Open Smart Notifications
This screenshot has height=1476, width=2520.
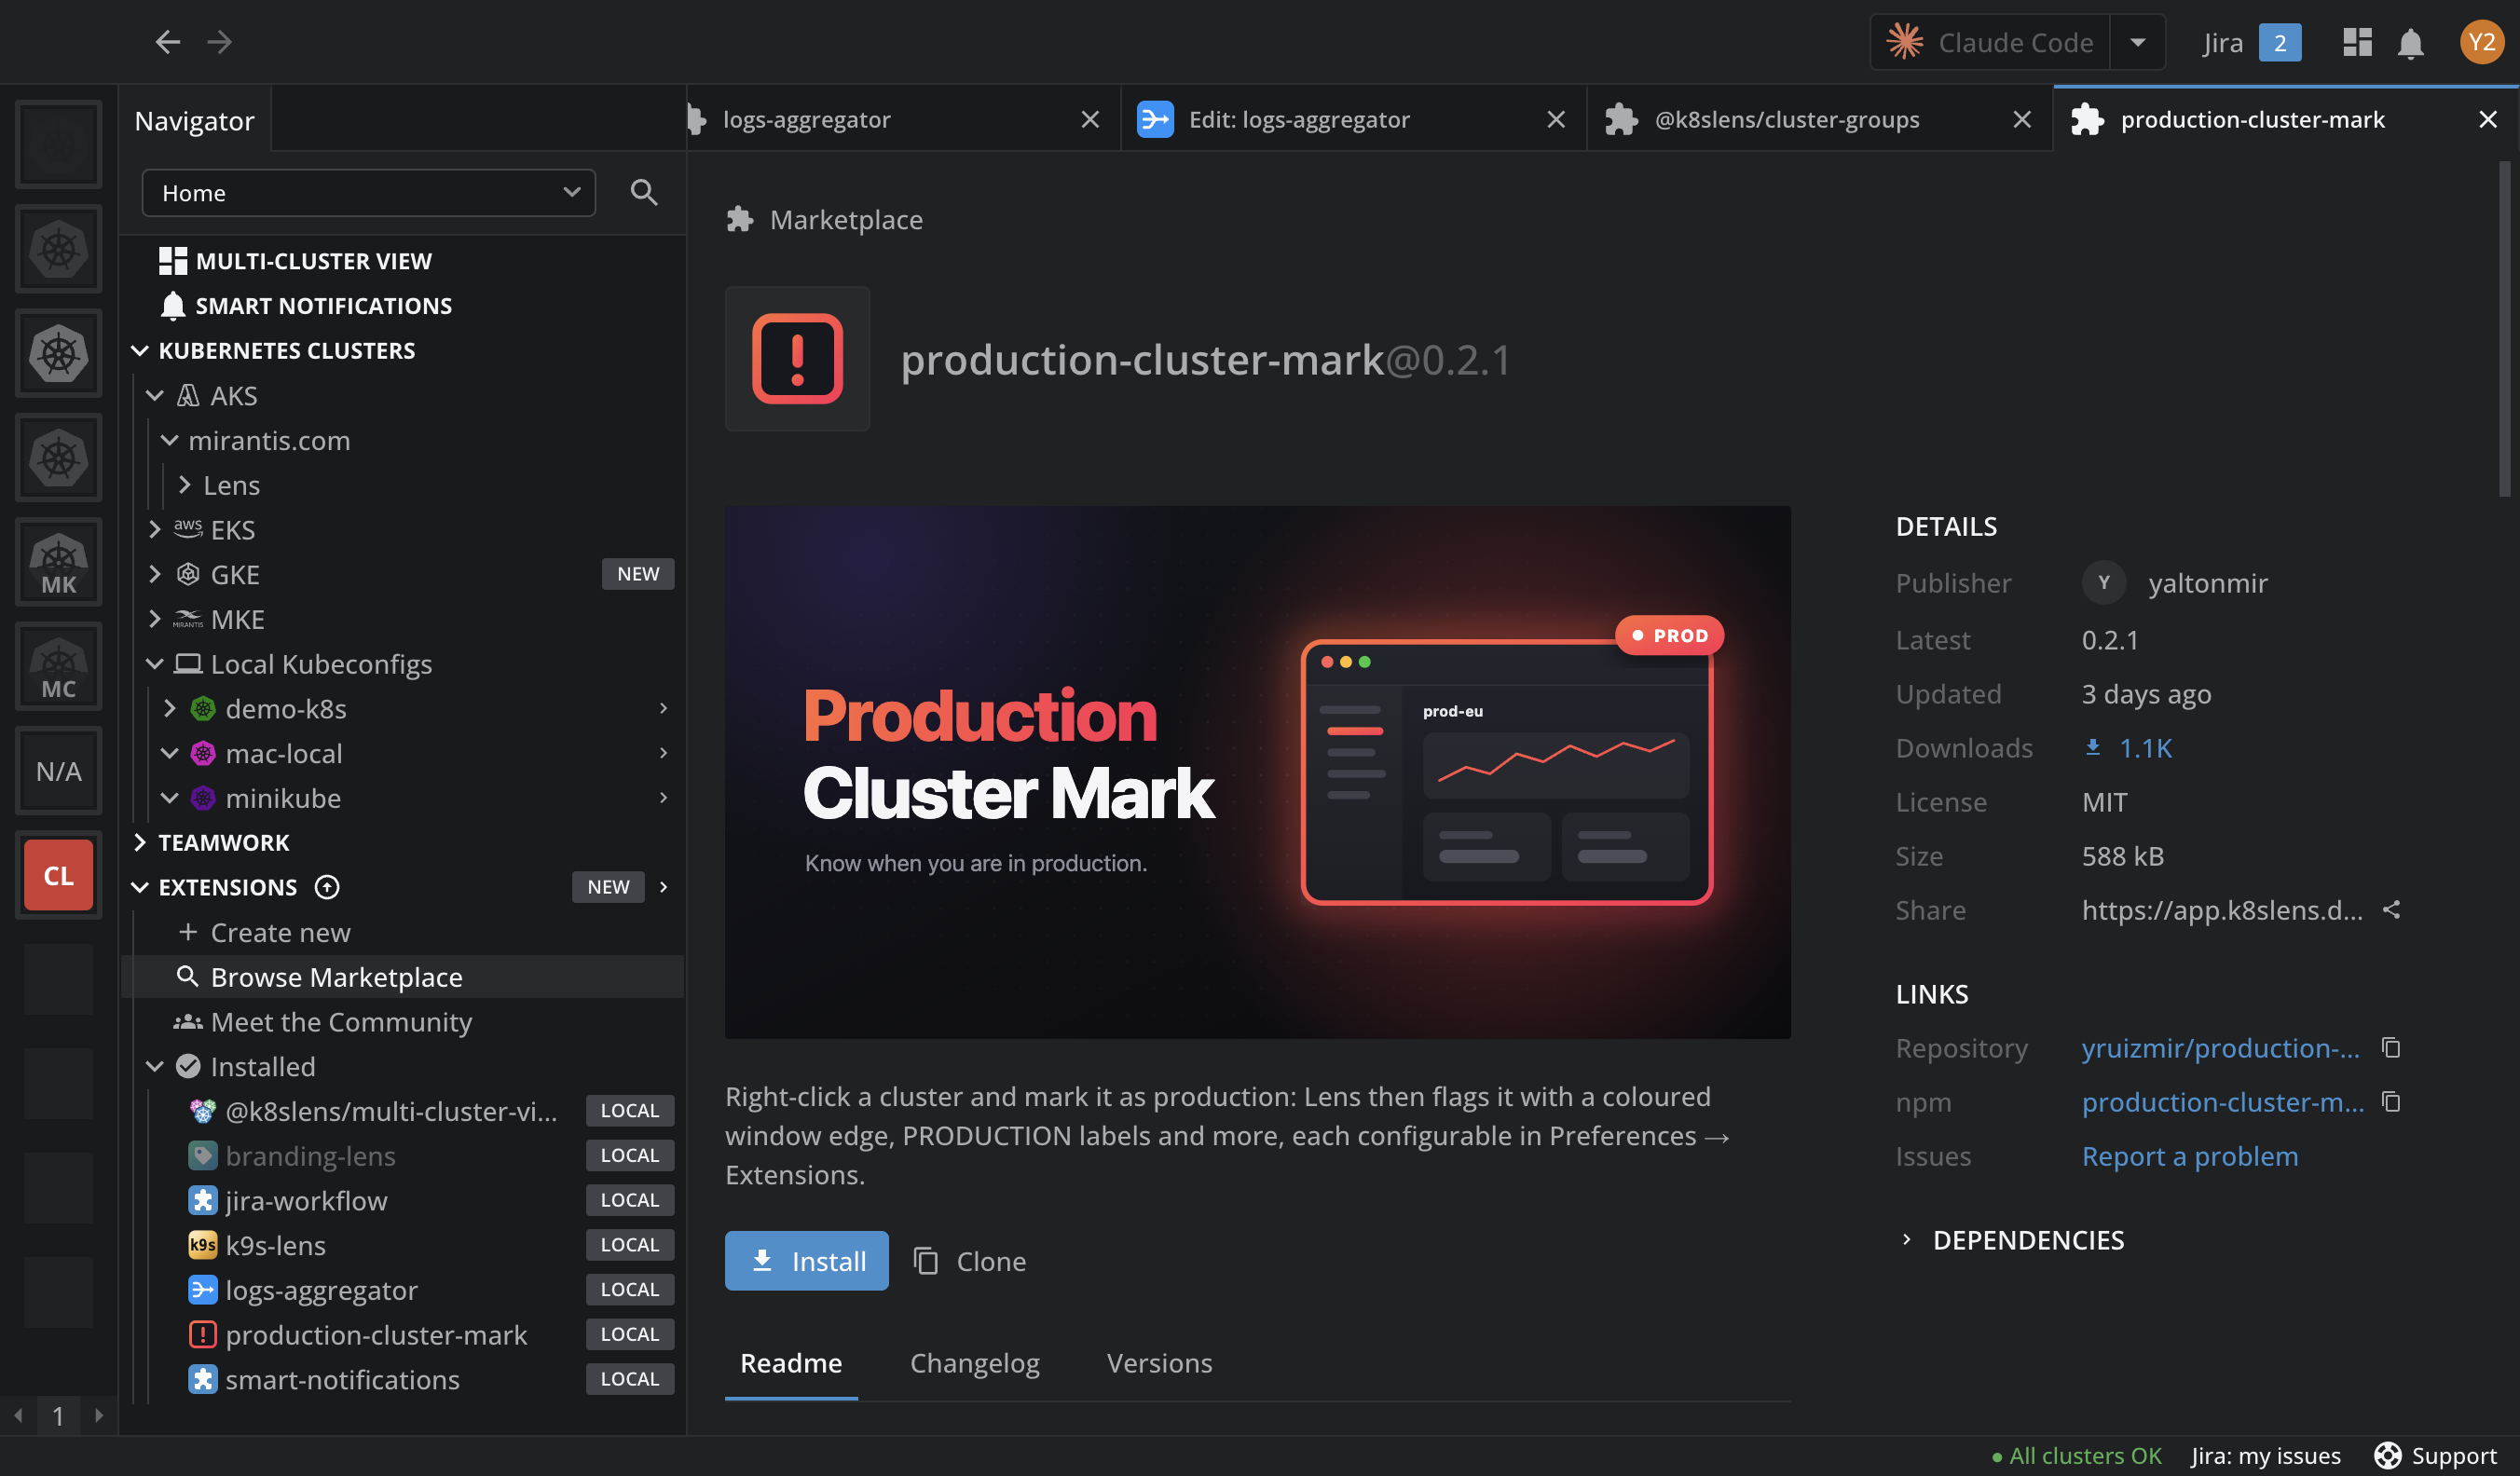(x=306, y=306)
